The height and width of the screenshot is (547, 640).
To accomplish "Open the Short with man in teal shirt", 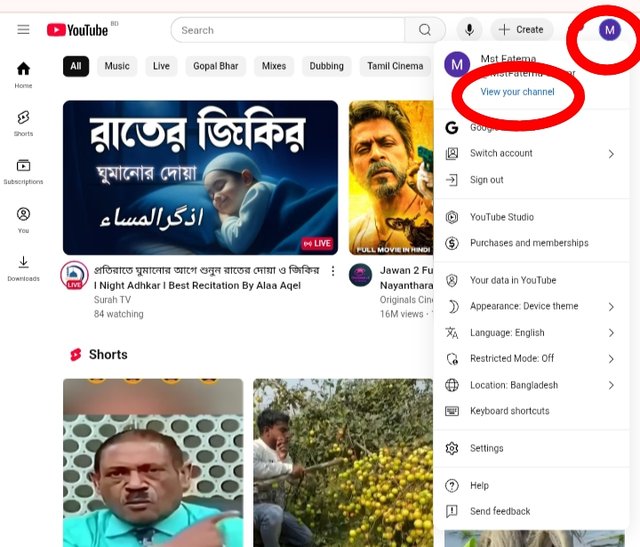I will click(153, 463).
